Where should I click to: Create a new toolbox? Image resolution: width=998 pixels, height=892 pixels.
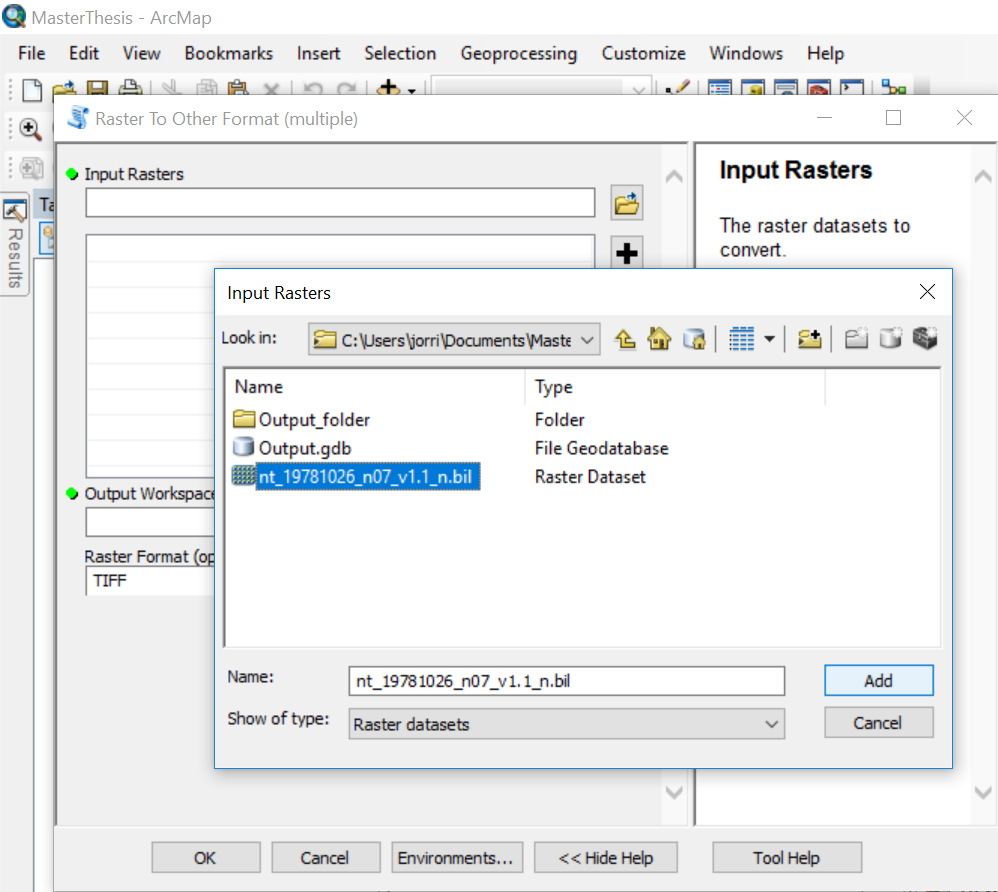[x=925, y=339]
